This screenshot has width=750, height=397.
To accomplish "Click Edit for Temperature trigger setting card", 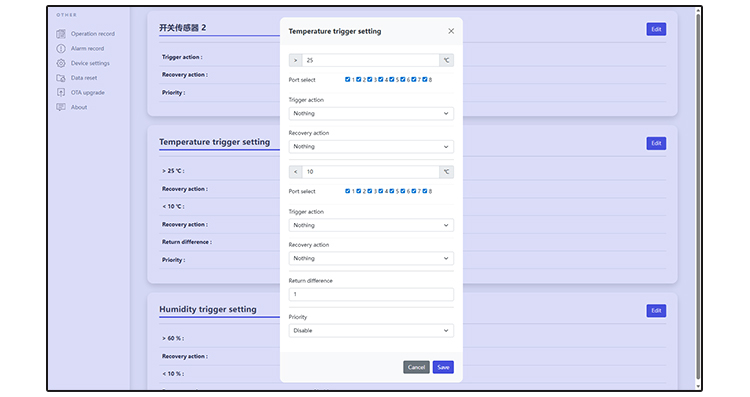I will 656,143.
